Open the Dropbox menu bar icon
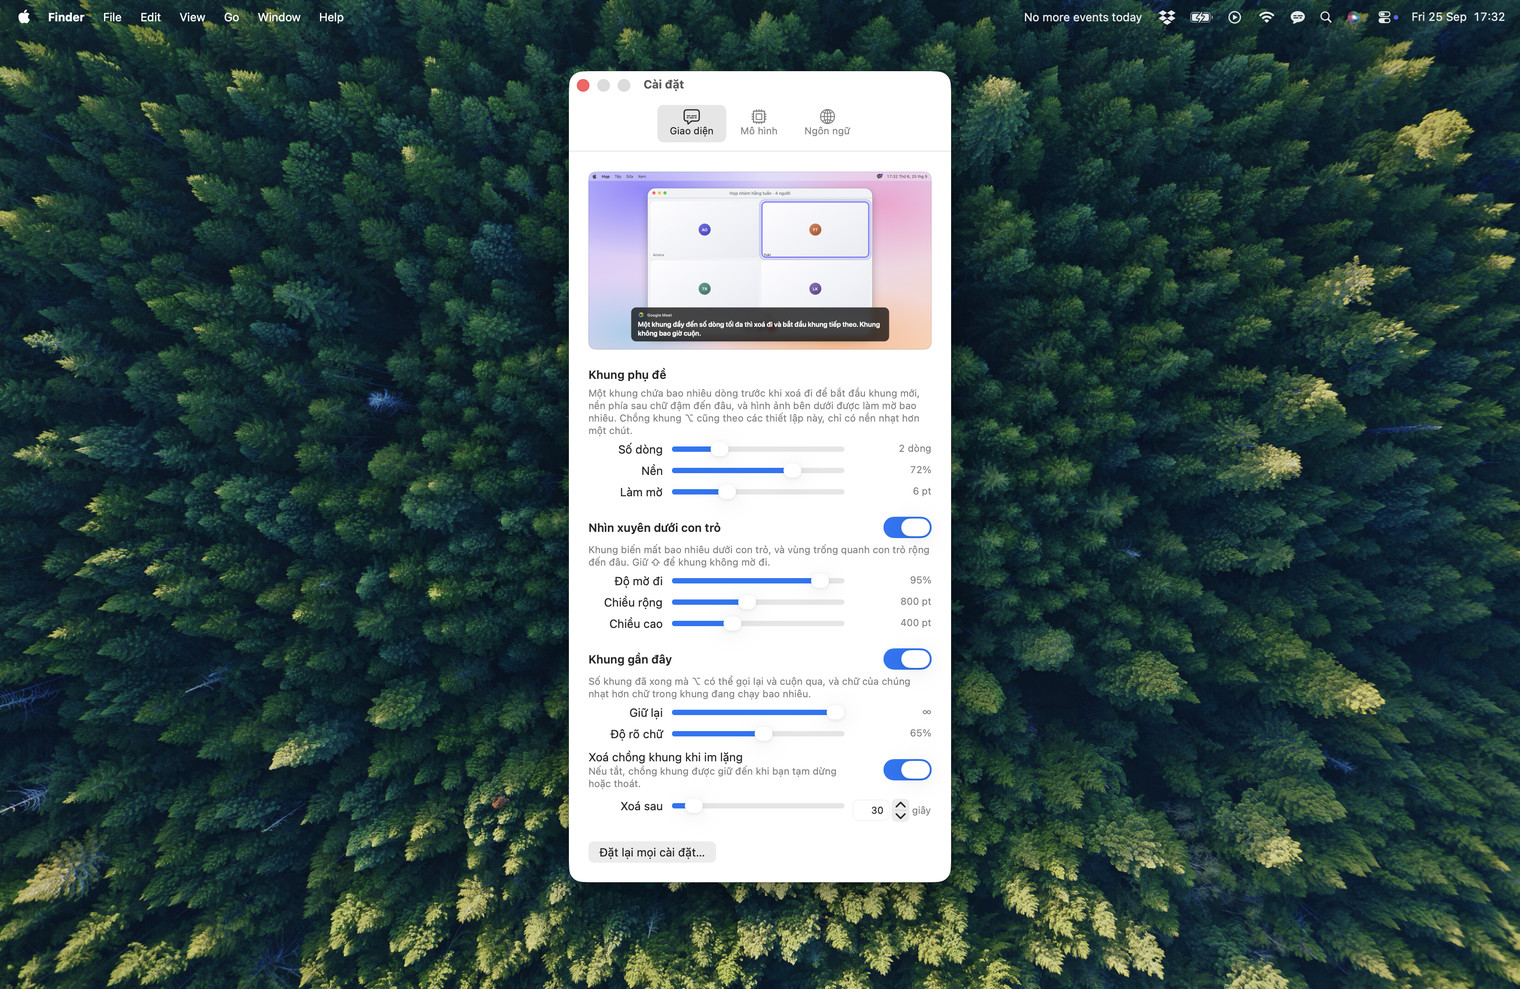 [1167, 17]
